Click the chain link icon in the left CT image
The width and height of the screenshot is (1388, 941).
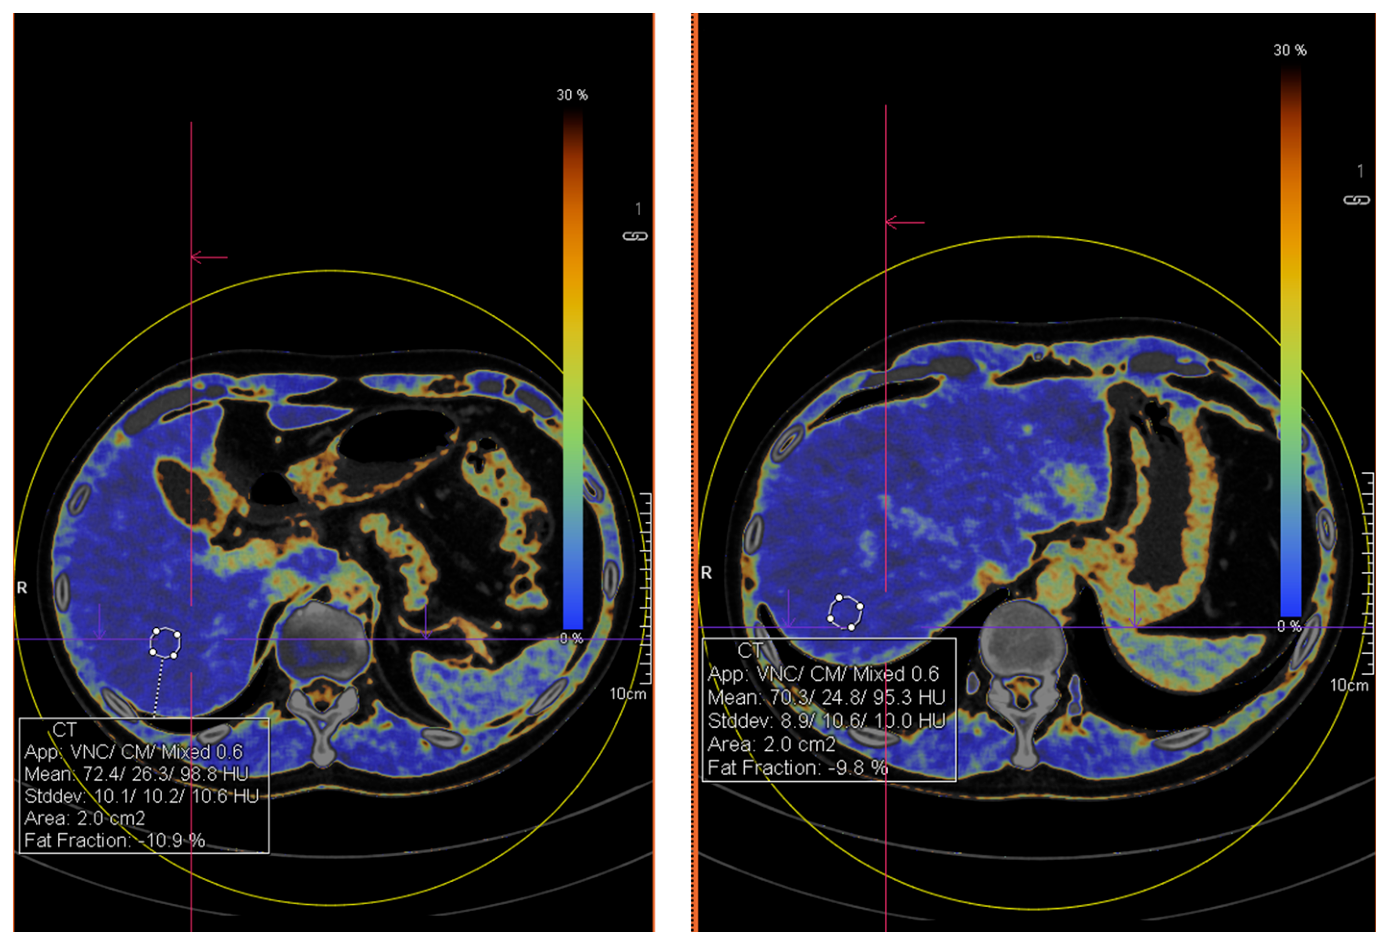[x=635, y=236]
